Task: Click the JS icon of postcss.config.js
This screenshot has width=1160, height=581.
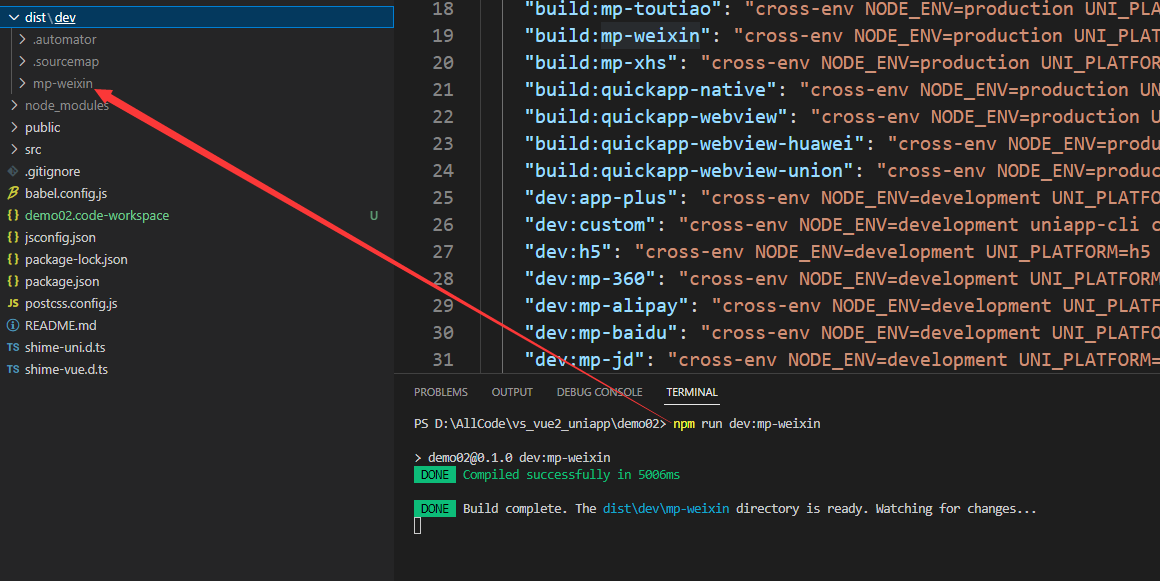Action: 13,303
